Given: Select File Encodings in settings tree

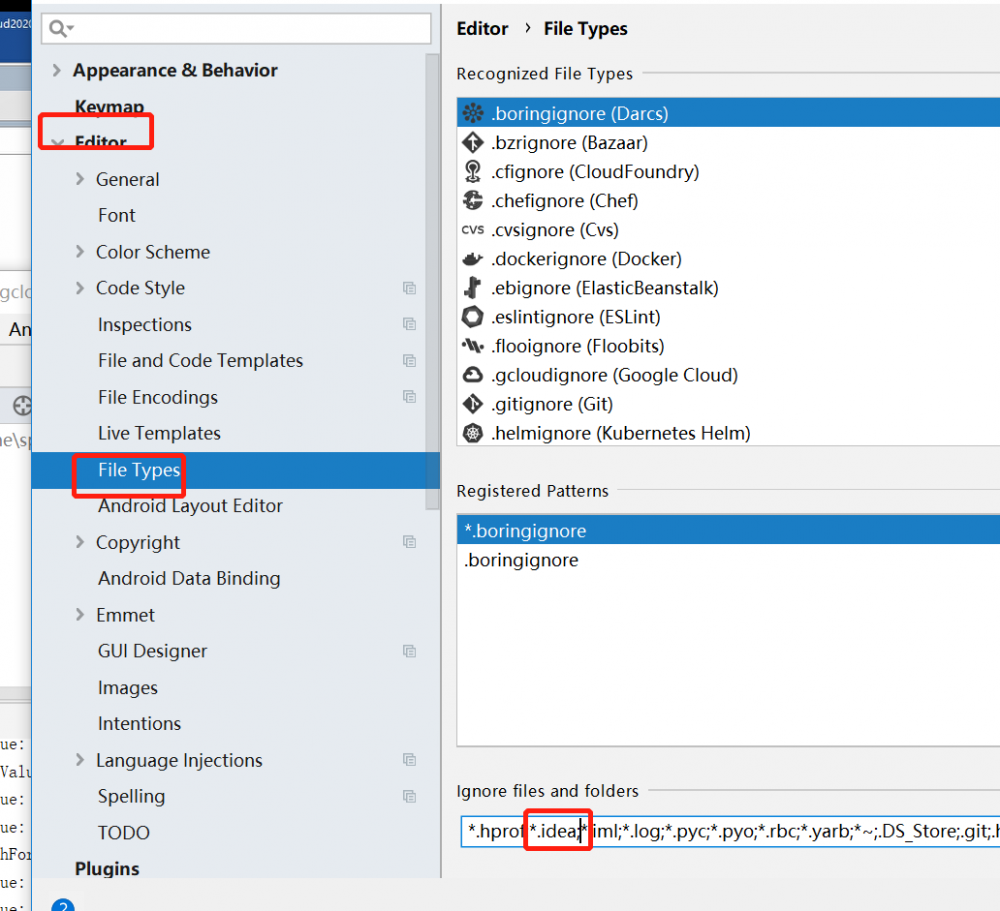Looking at the screenshot, I should click(158, 397).
